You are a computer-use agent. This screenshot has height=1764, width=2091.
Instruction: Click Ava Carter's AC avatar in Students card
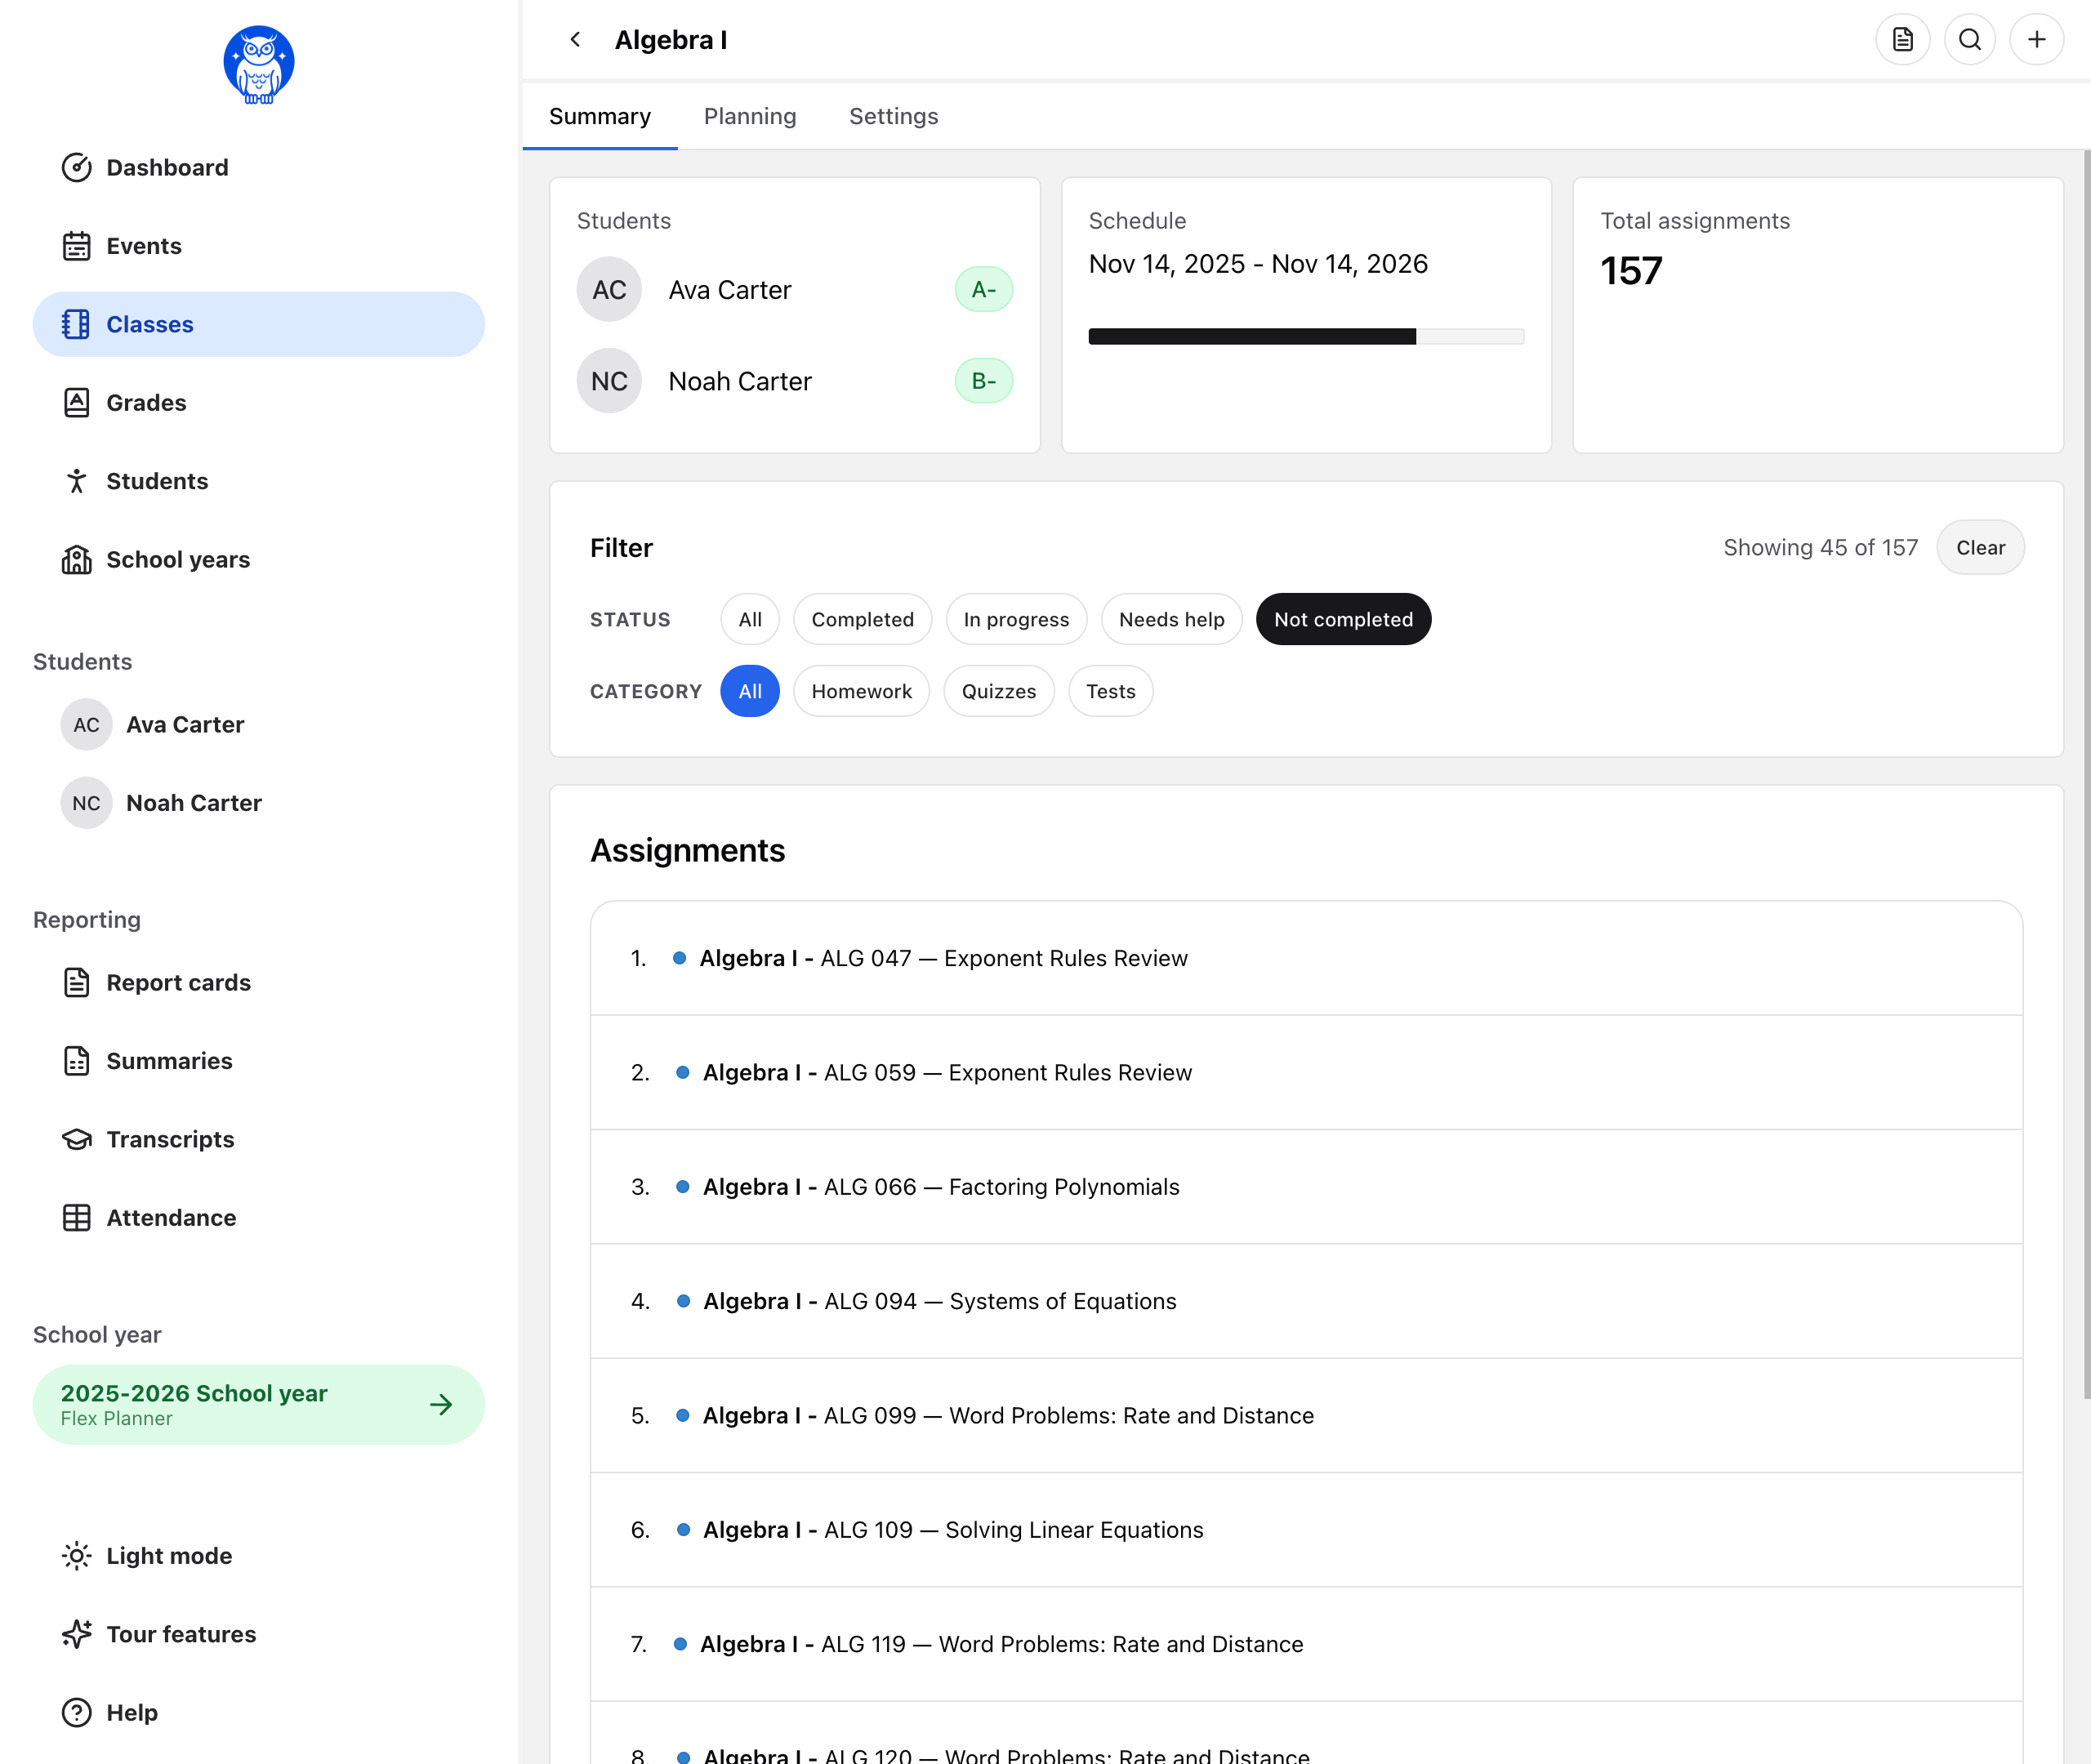point(609,290)
